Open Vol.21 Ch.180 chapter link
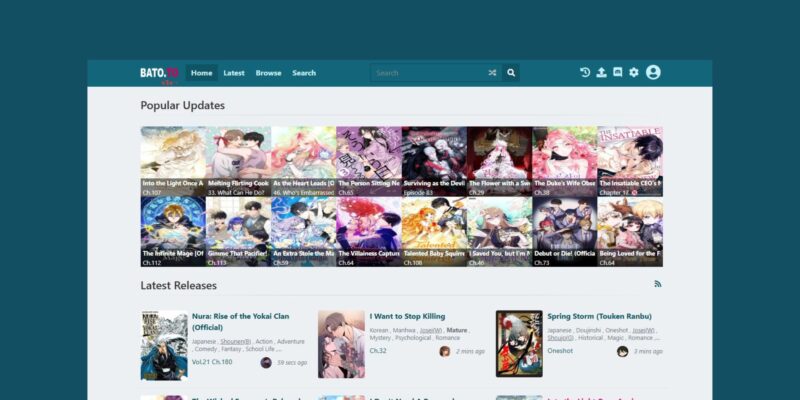800x400 pixels. pos(212,362)
